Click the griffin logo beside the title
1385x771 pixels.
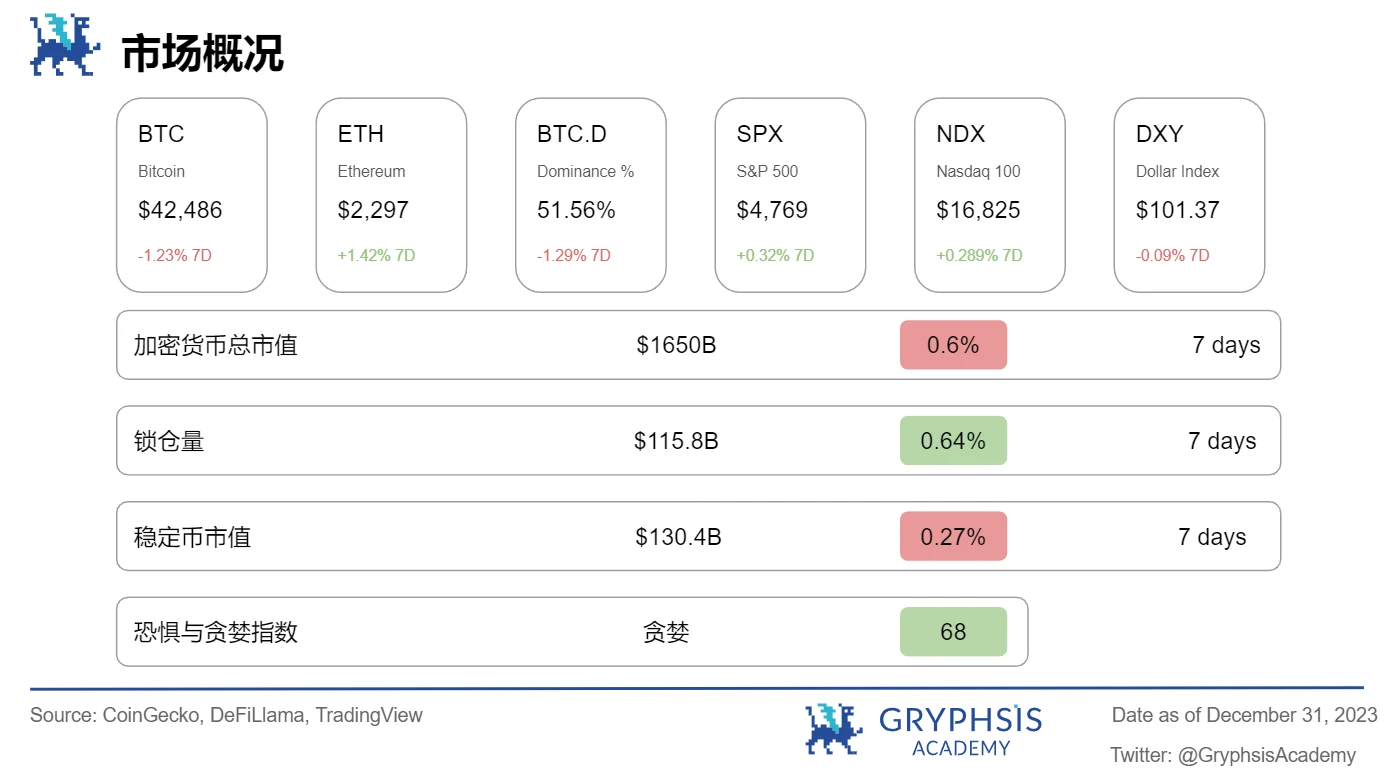[66, 45]
